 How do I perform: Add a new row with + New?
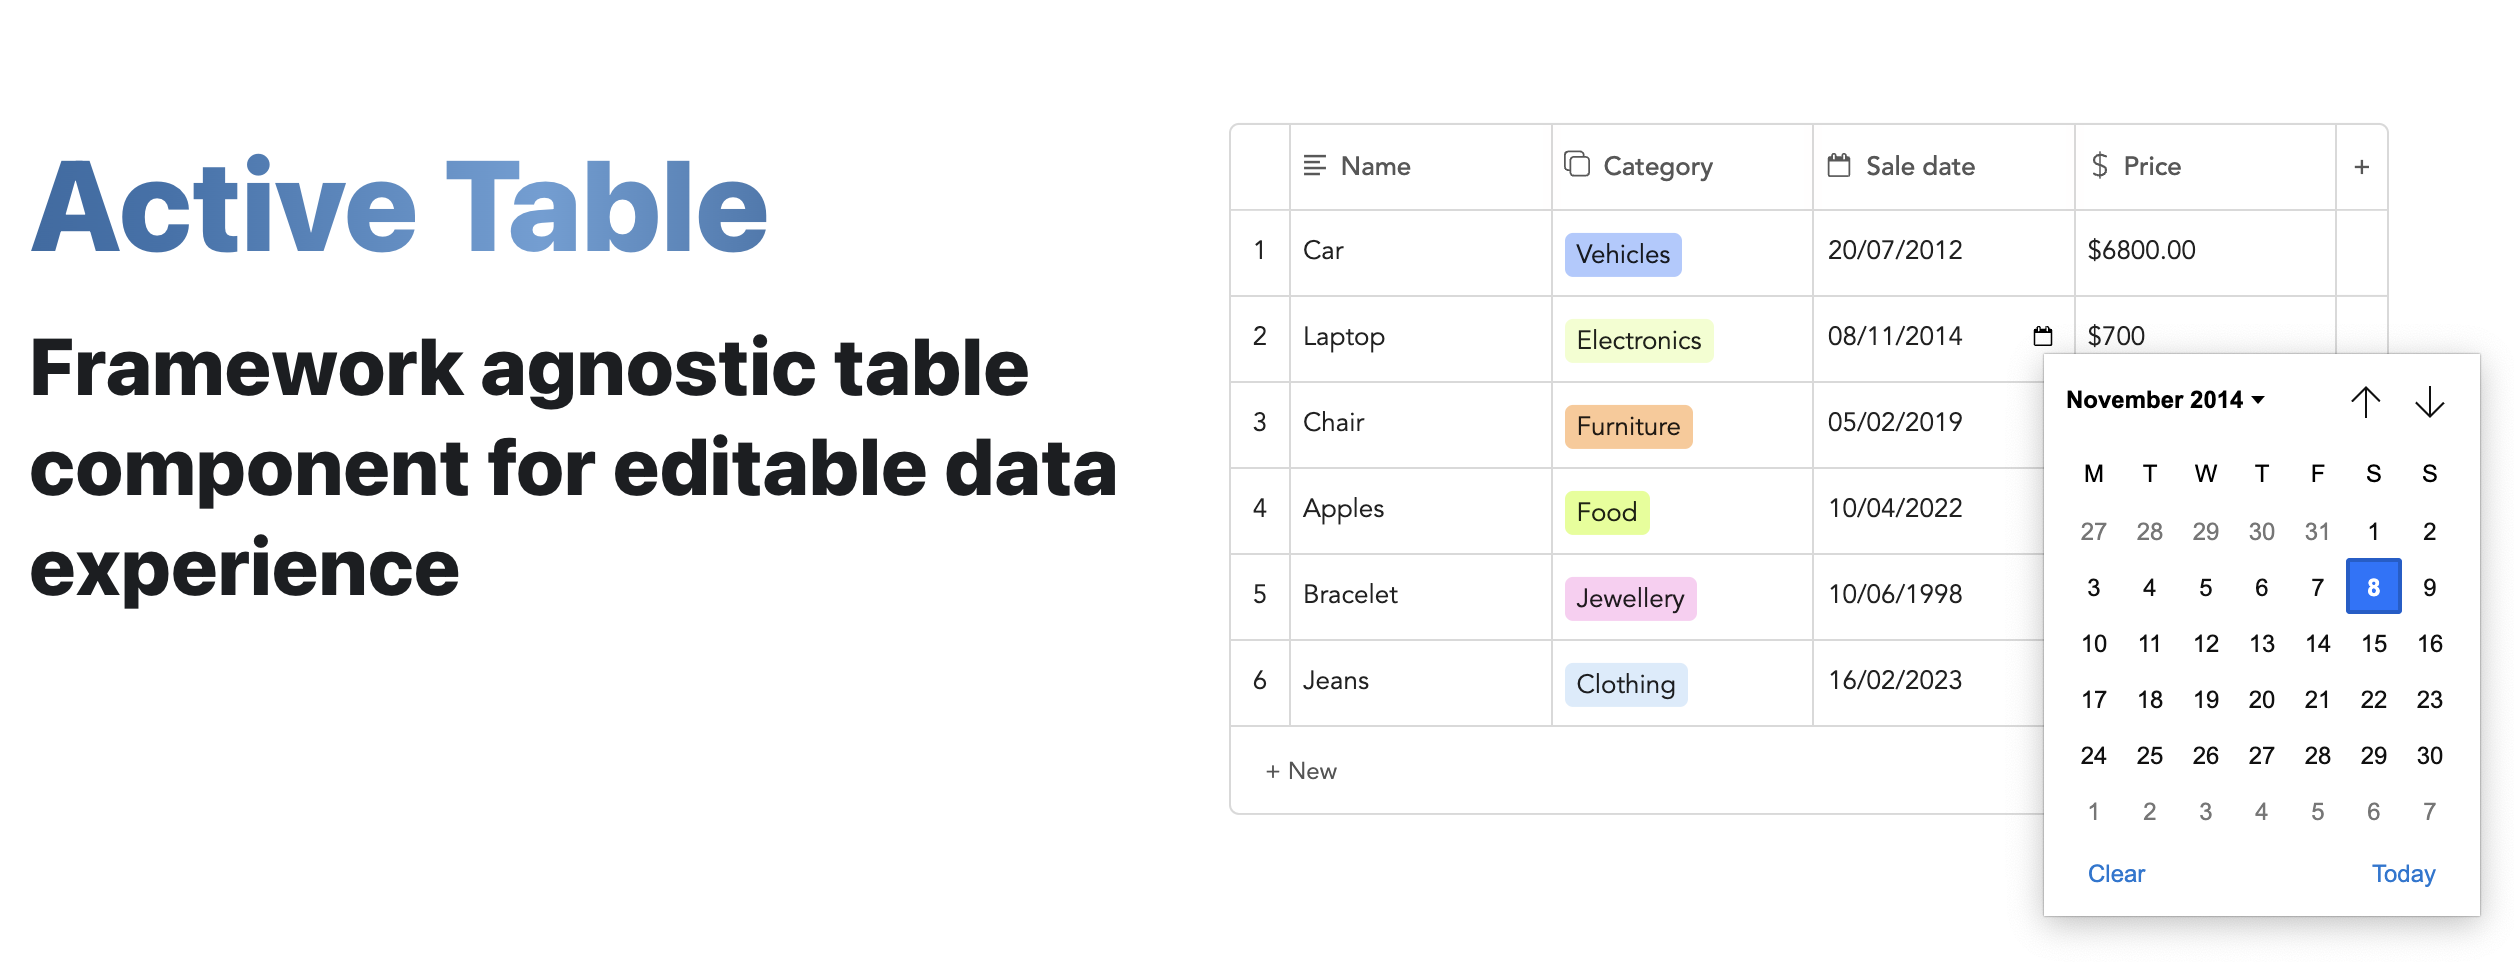(x=1301, y=771)
